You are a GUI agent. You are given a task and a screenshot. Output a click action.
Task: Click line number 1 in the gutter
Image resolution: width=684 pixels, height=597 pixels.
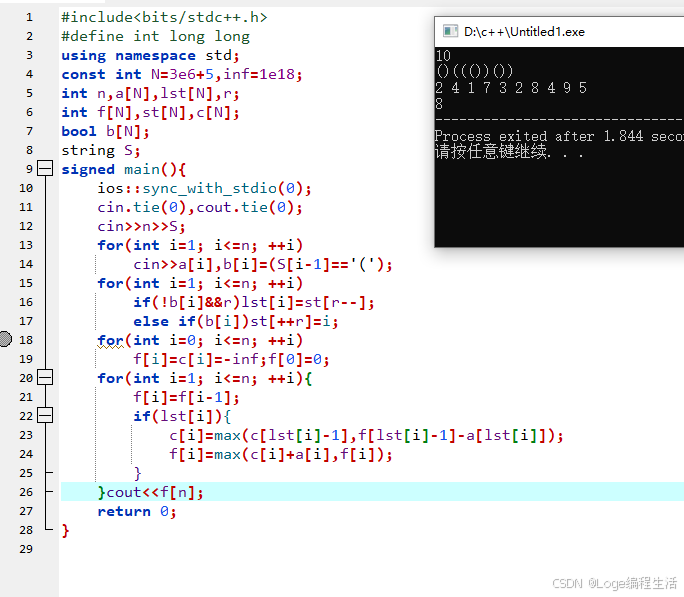pyautogui.click(x=29, y=17)
